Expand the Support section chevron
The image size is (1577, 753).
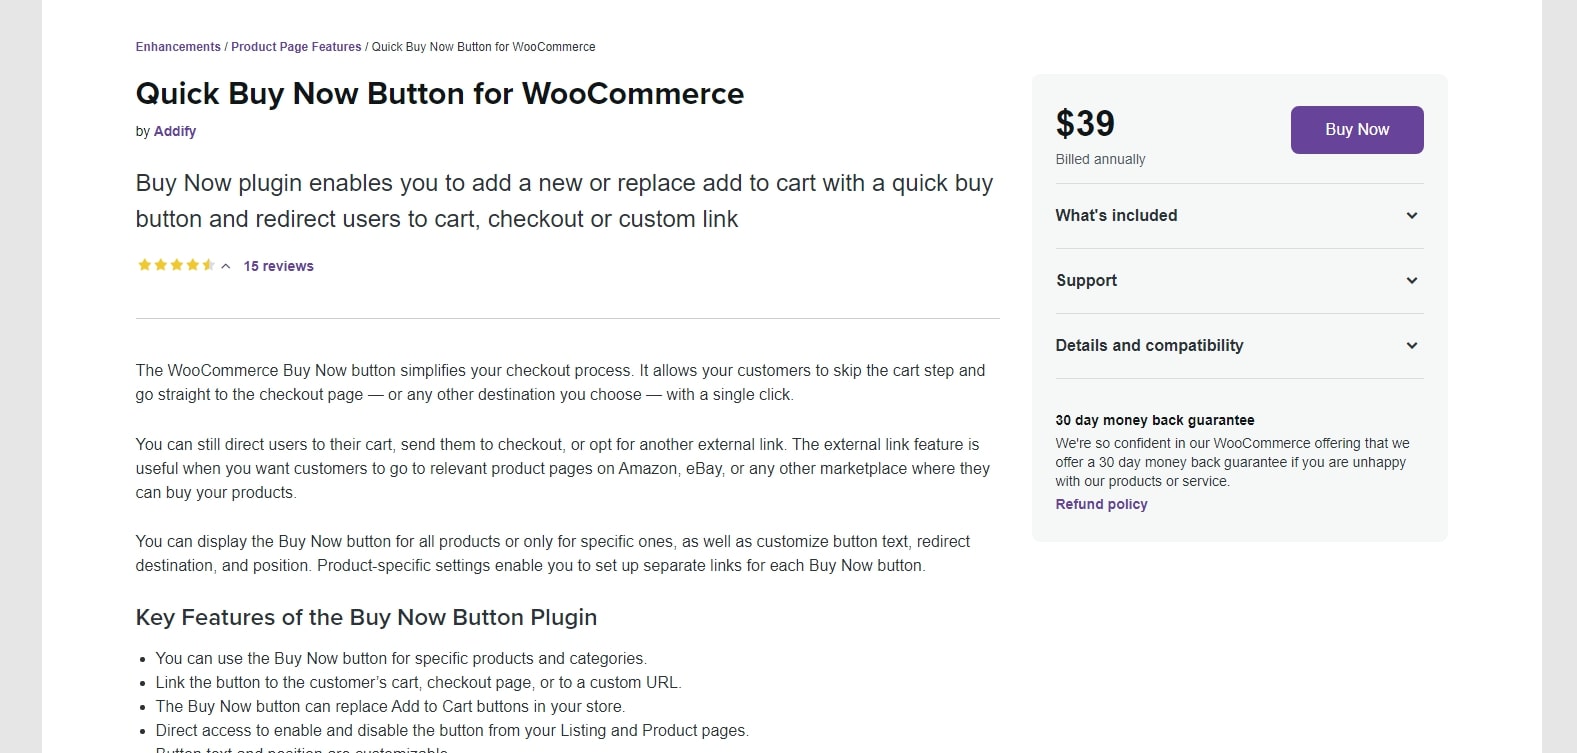tap(1412, 280)
